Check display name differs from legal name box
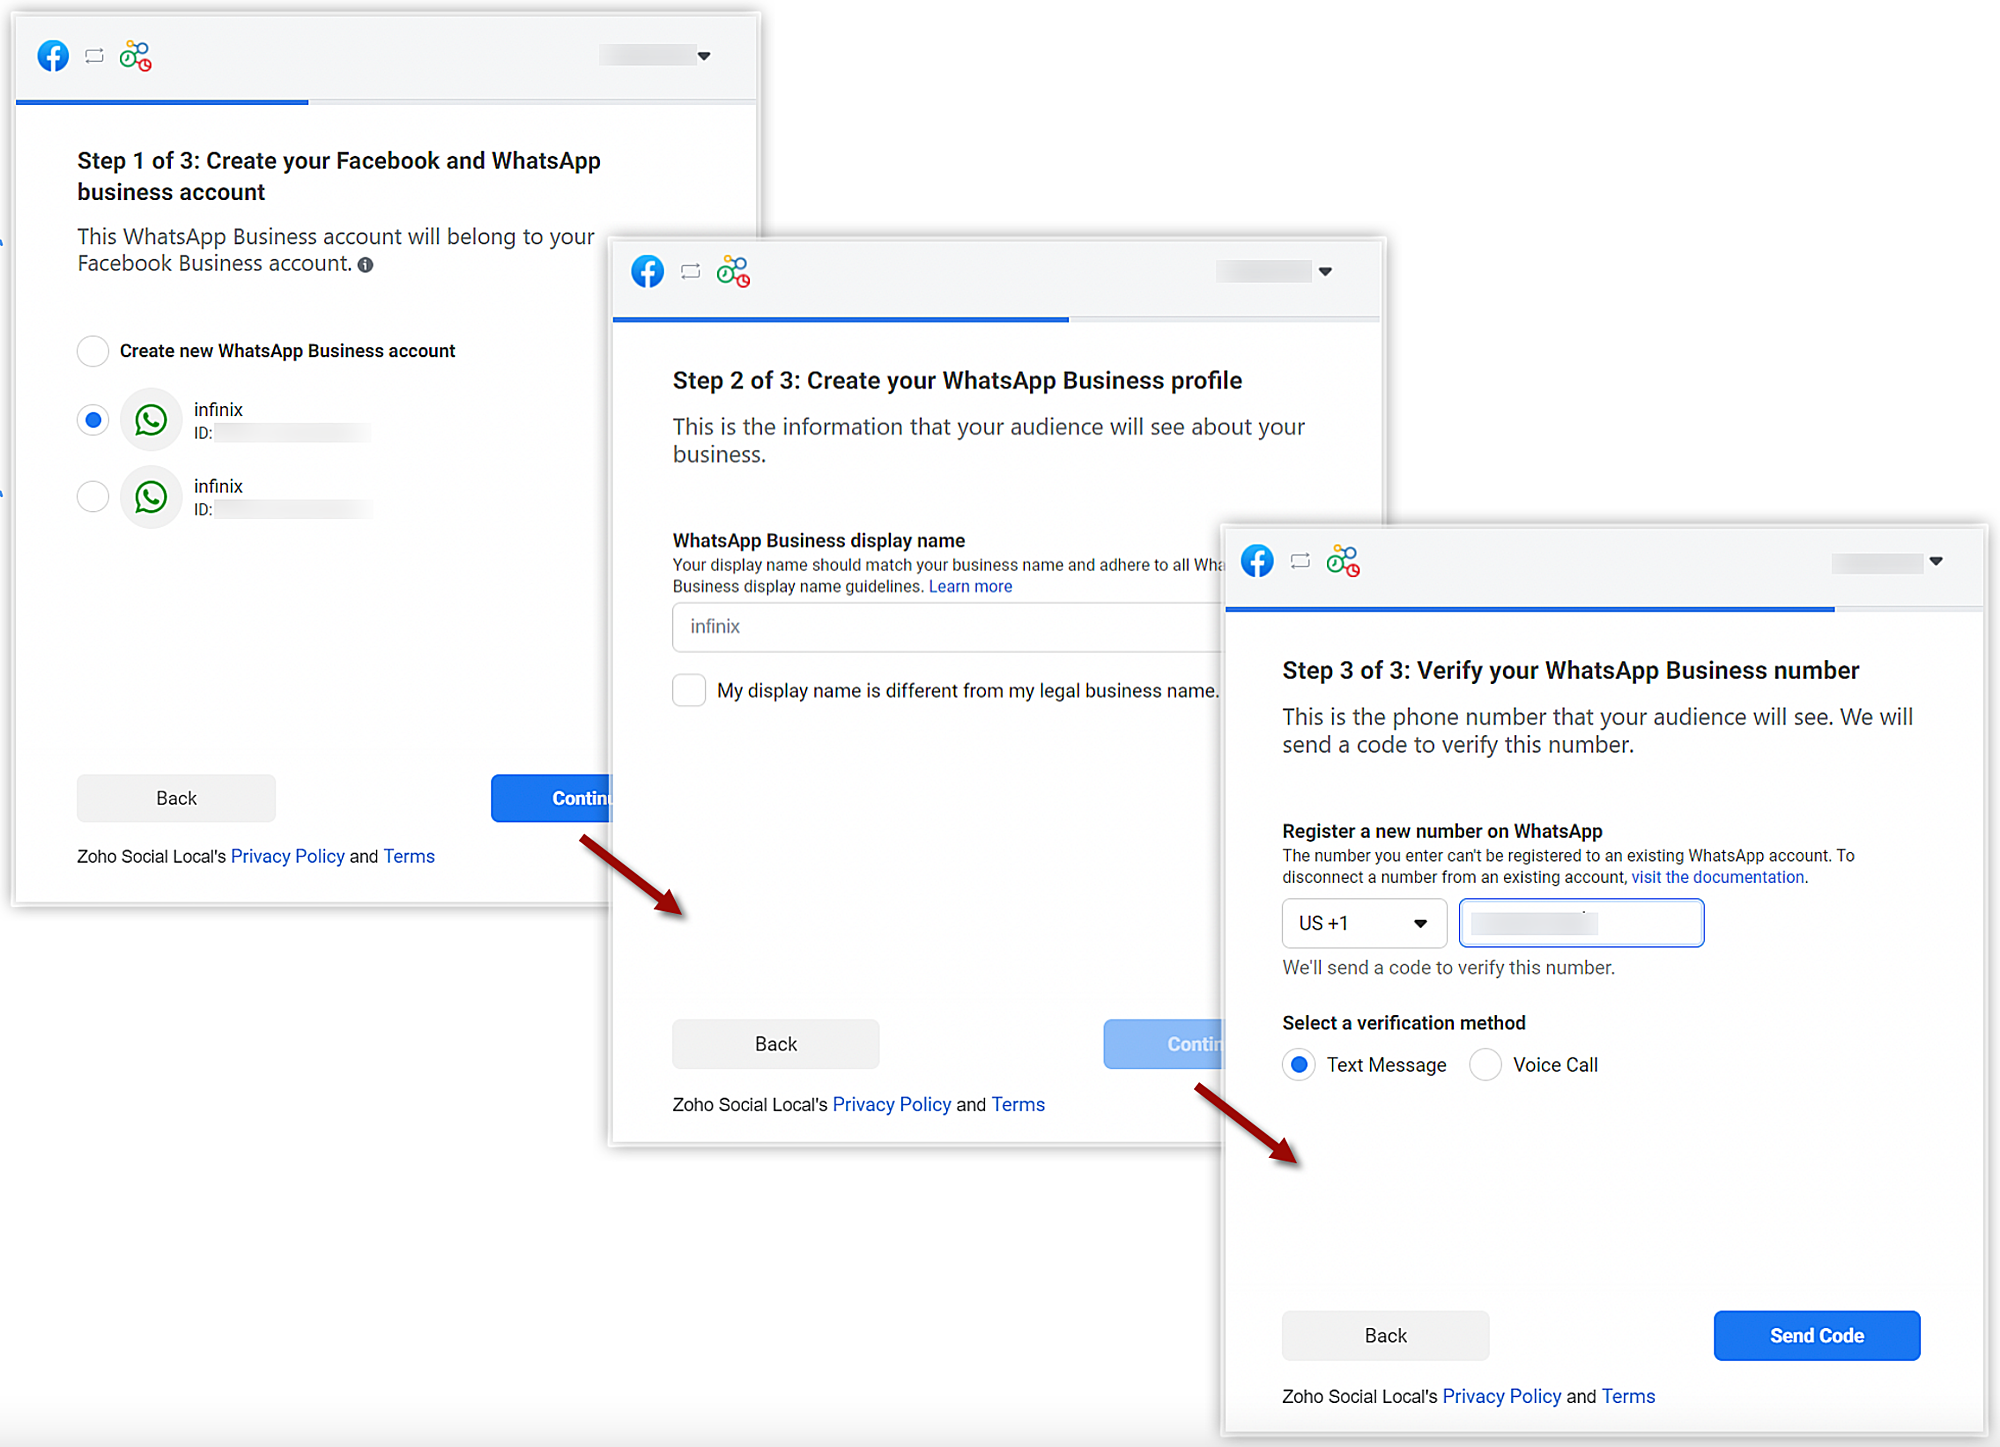The image size is (2000, 1447). (x=689, y=690)
